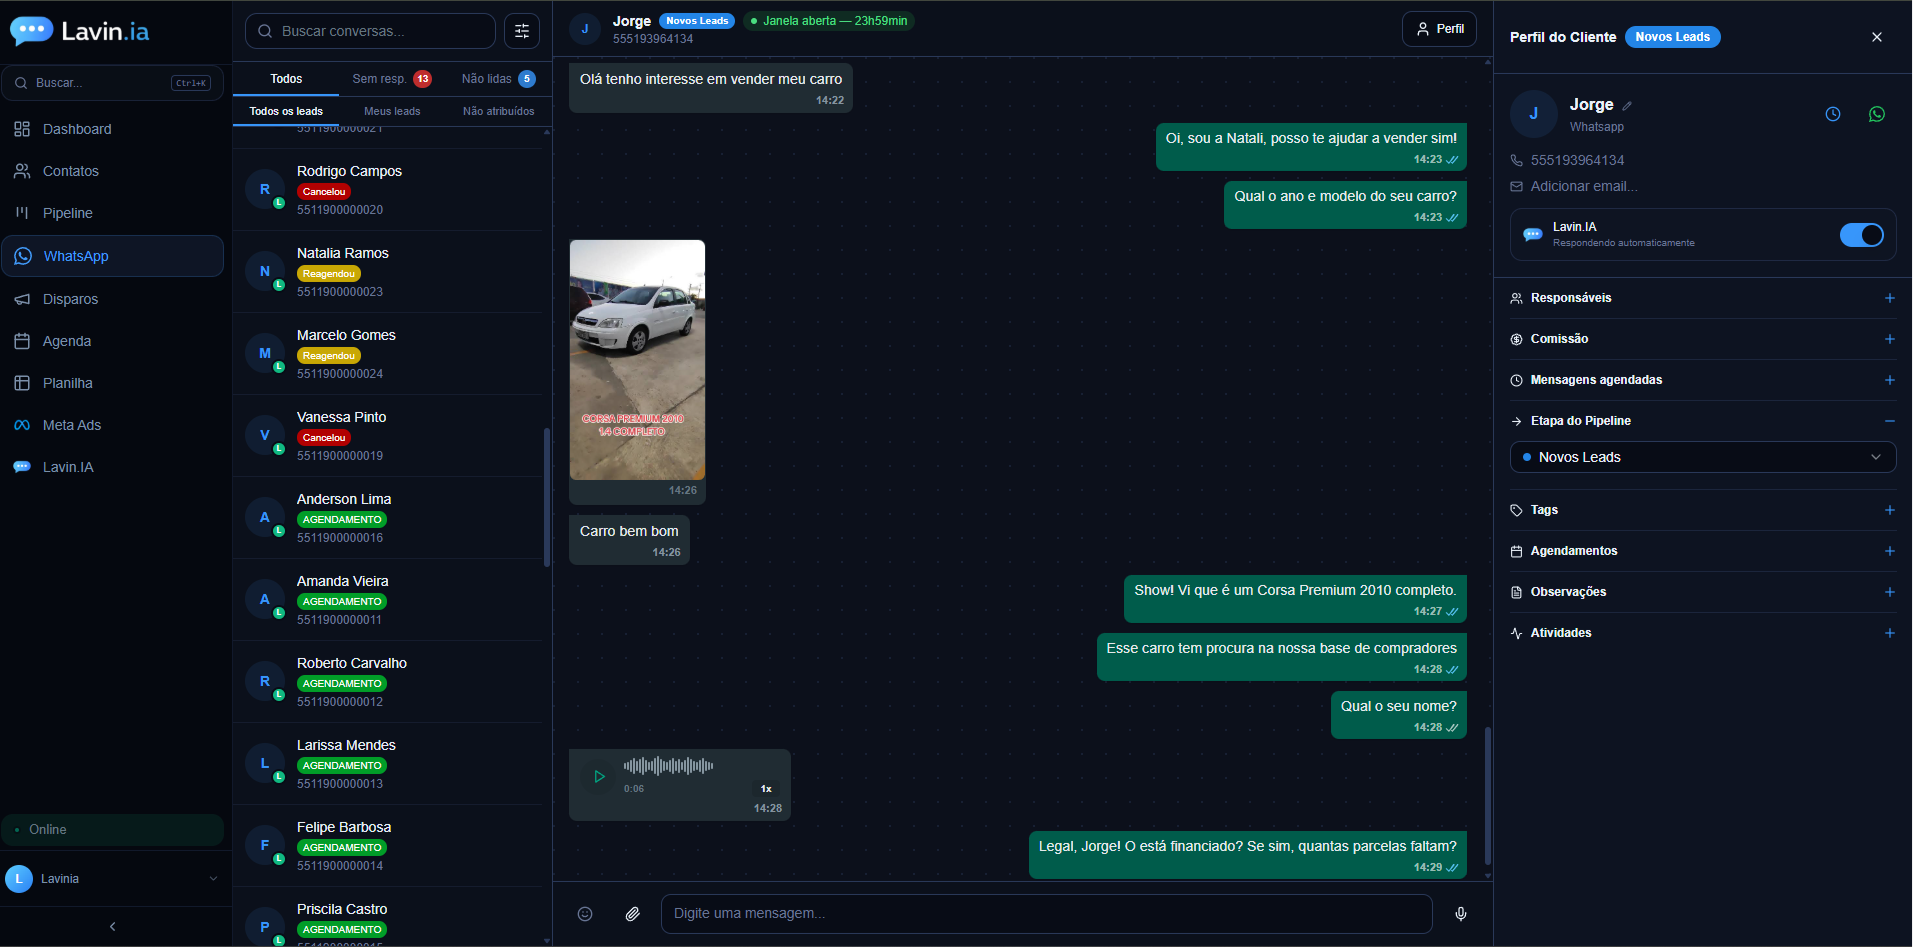This screenshot has height=947, width=1913.
Task: Change audio playback speed 1x
Action: (x=766, y=789)
